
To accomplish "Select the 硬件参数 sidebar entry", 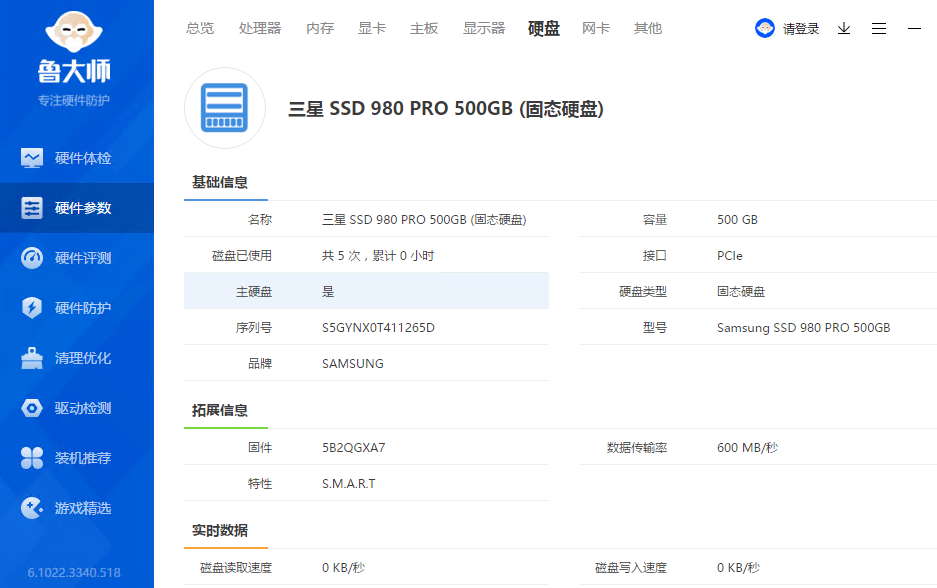I will pos(76,208).
